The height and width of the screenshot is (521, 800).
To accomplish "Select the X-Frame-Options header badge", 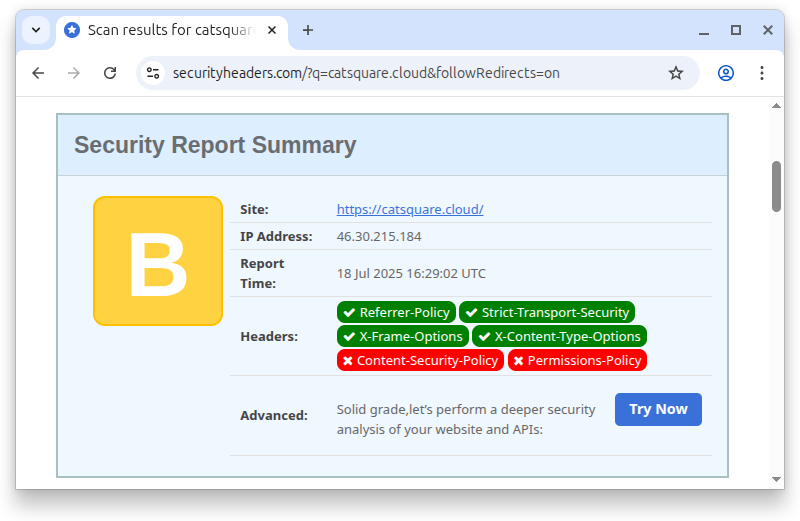I will 402,336.
